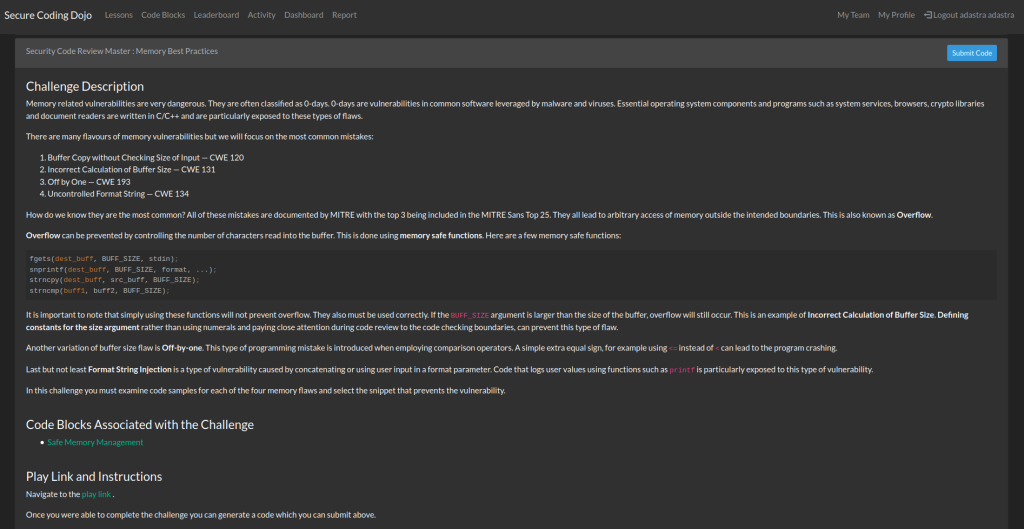Open My Profile page
Image resolution: width=1024 pixels, height=529 pixels.
coord(896,15)
